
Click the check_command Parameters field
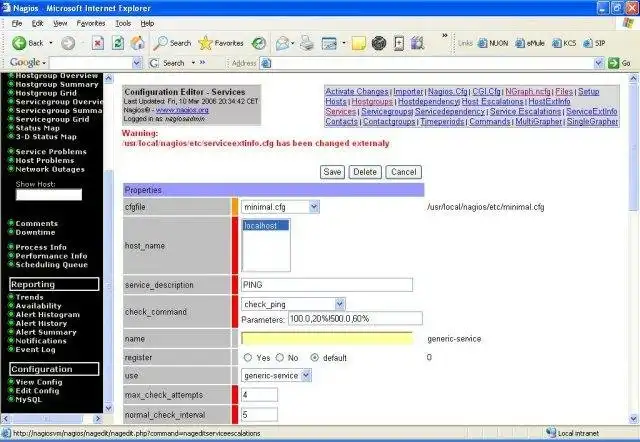click(355, 318)
